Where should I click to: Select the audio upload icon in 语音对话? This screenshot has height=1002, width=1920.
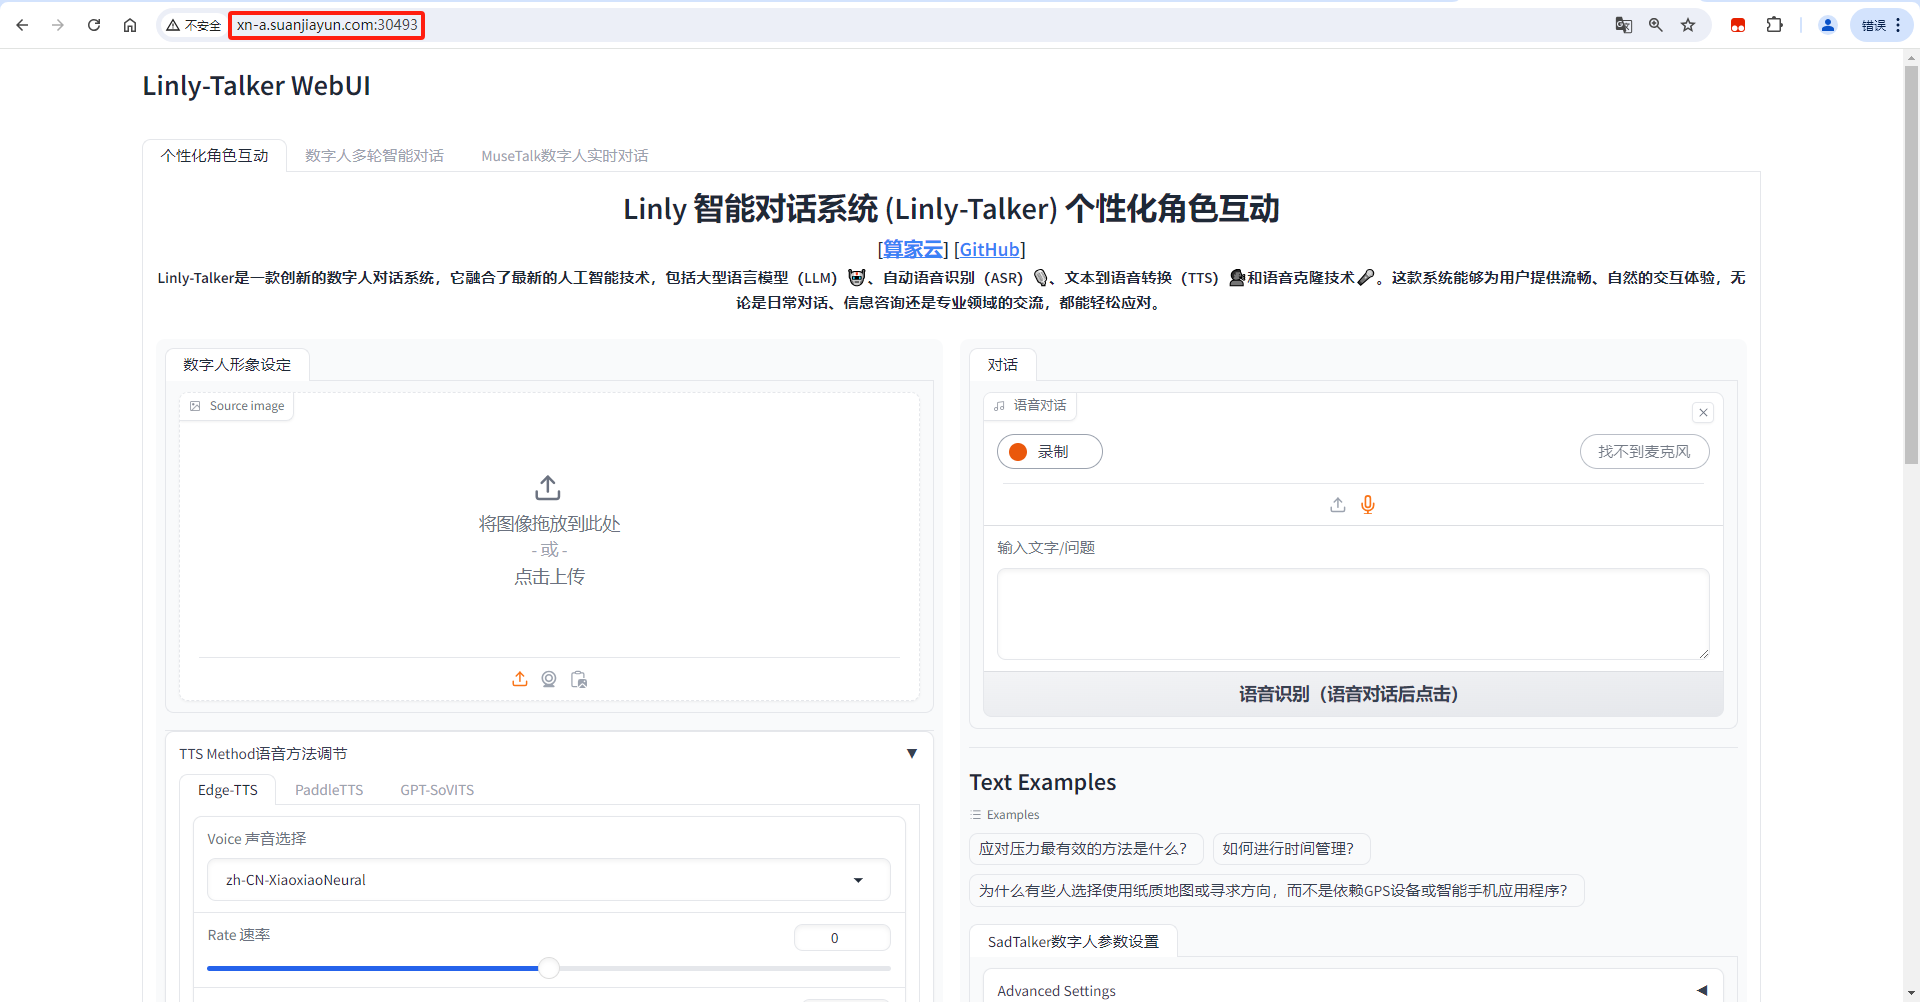click(x=1338, y=505)
